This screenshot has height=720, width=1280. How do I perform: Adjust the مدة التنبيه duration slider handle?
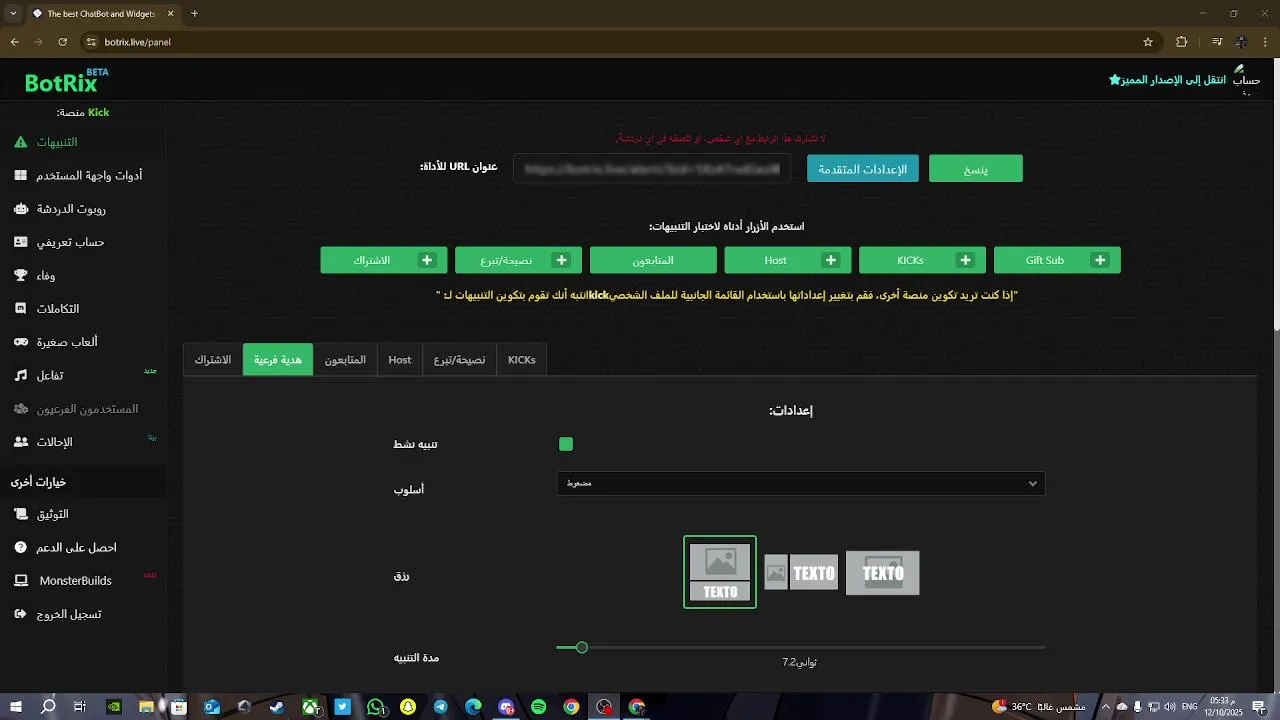point(582,648)
